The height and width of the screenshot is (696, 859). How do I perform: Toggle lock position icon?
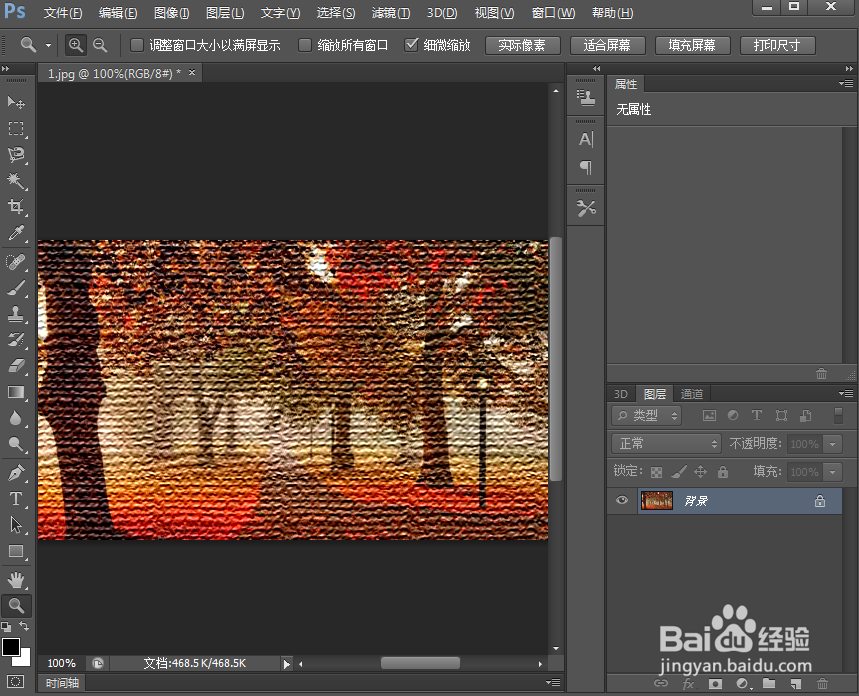point(701,471)
